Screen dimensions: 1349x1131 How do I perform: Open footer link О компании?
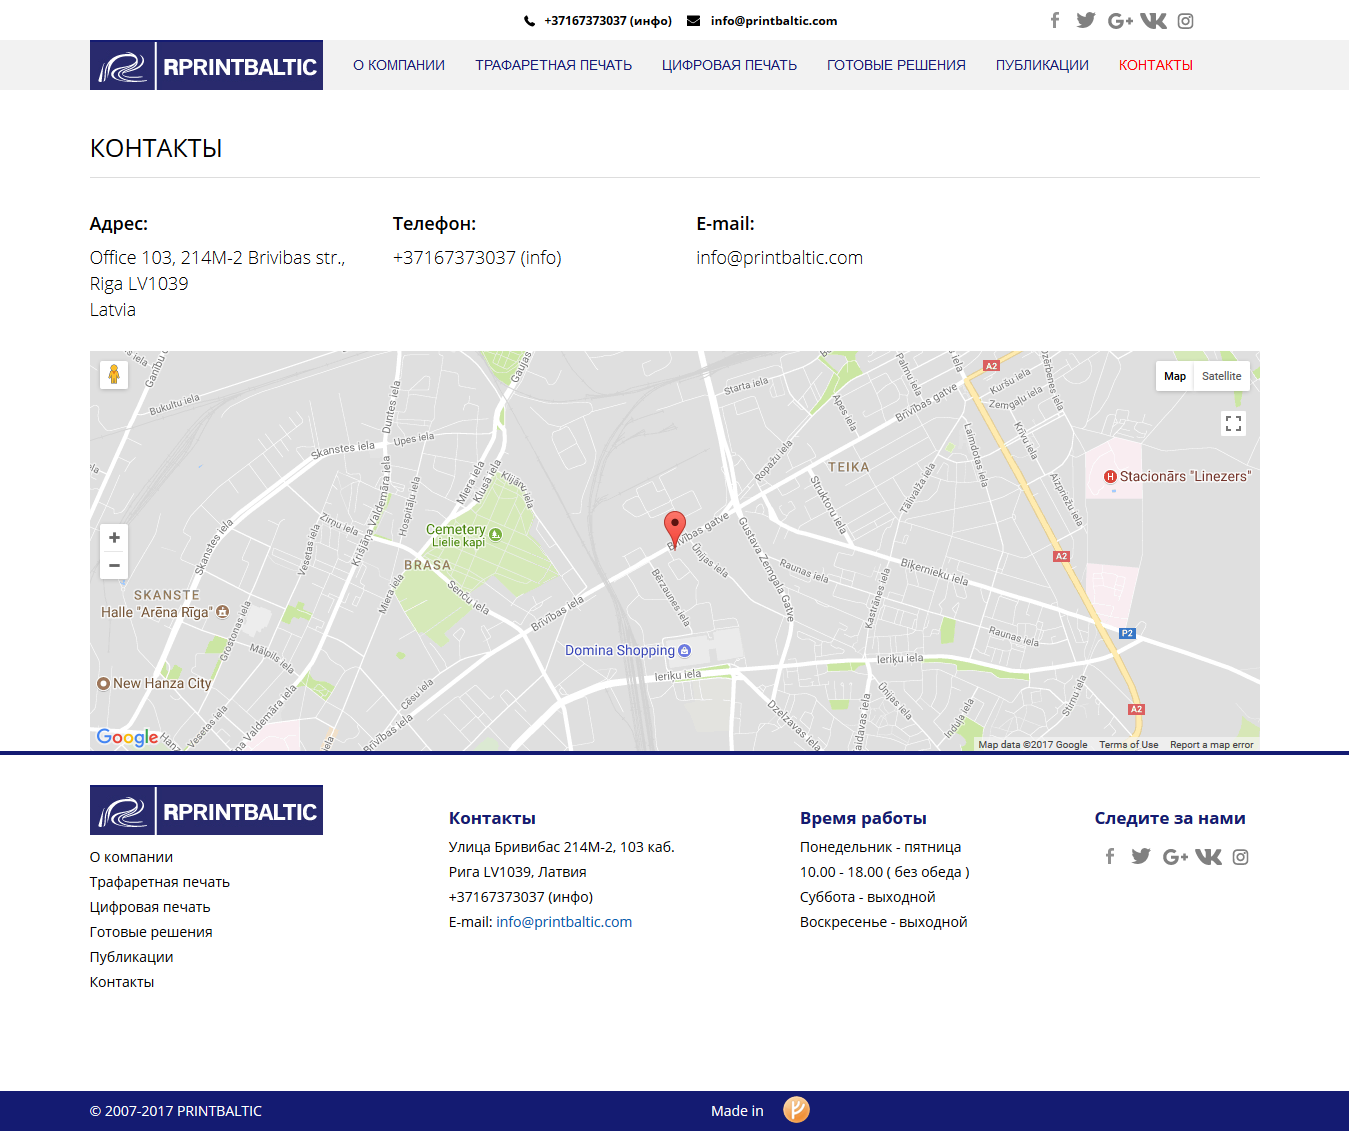pyautogui.click(x=131, y=857)
